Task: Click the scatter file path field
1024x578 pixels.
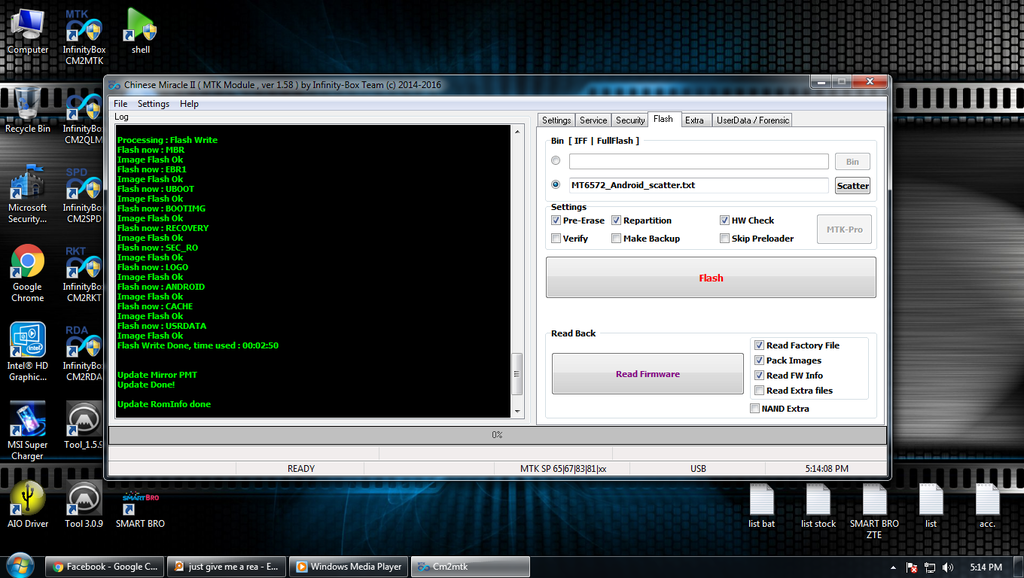Action: pos(698,185)
